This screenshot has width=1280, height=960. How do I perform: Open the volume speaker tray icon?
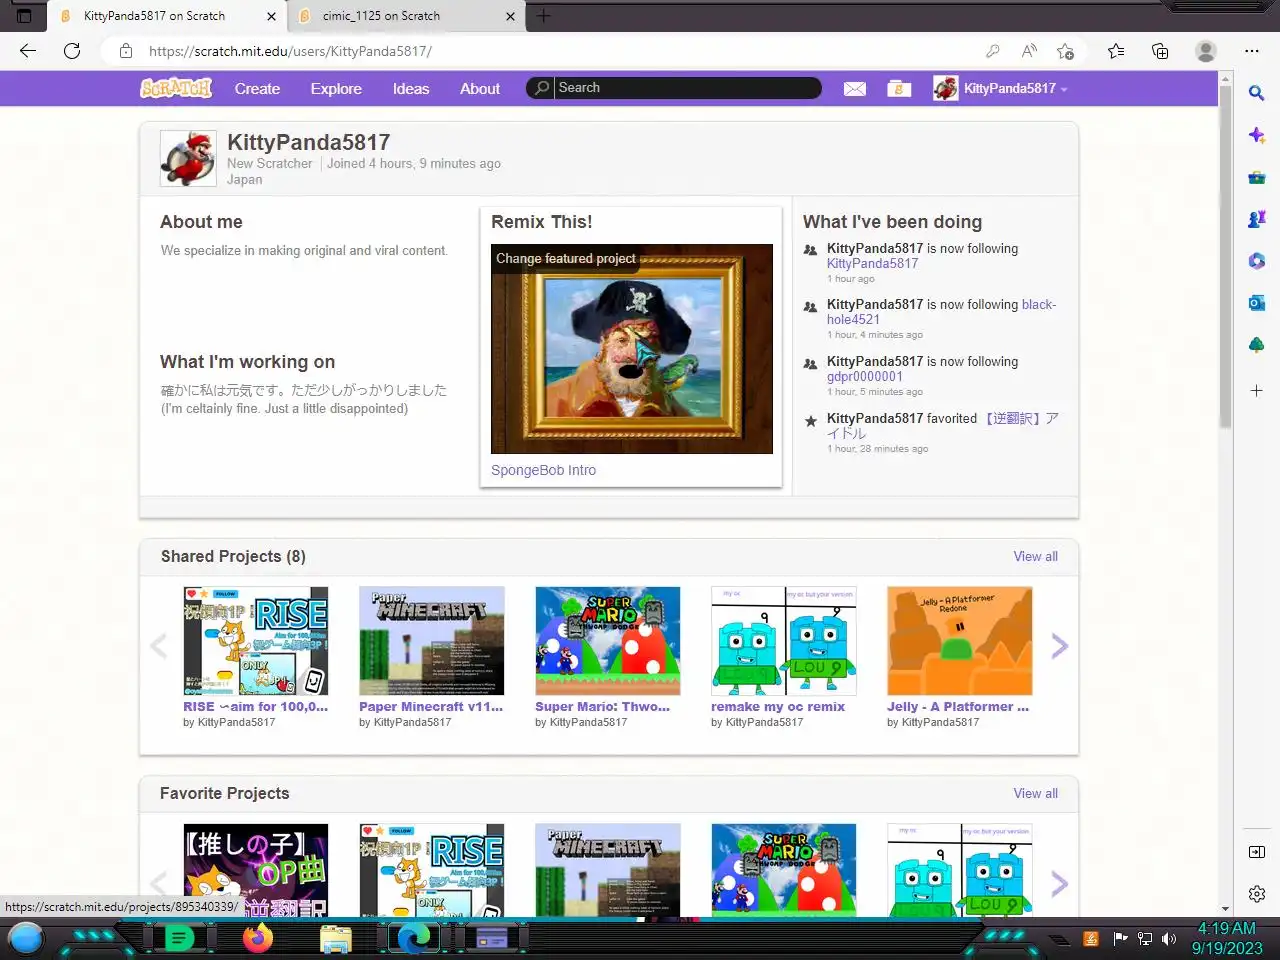click(1168, 939)
